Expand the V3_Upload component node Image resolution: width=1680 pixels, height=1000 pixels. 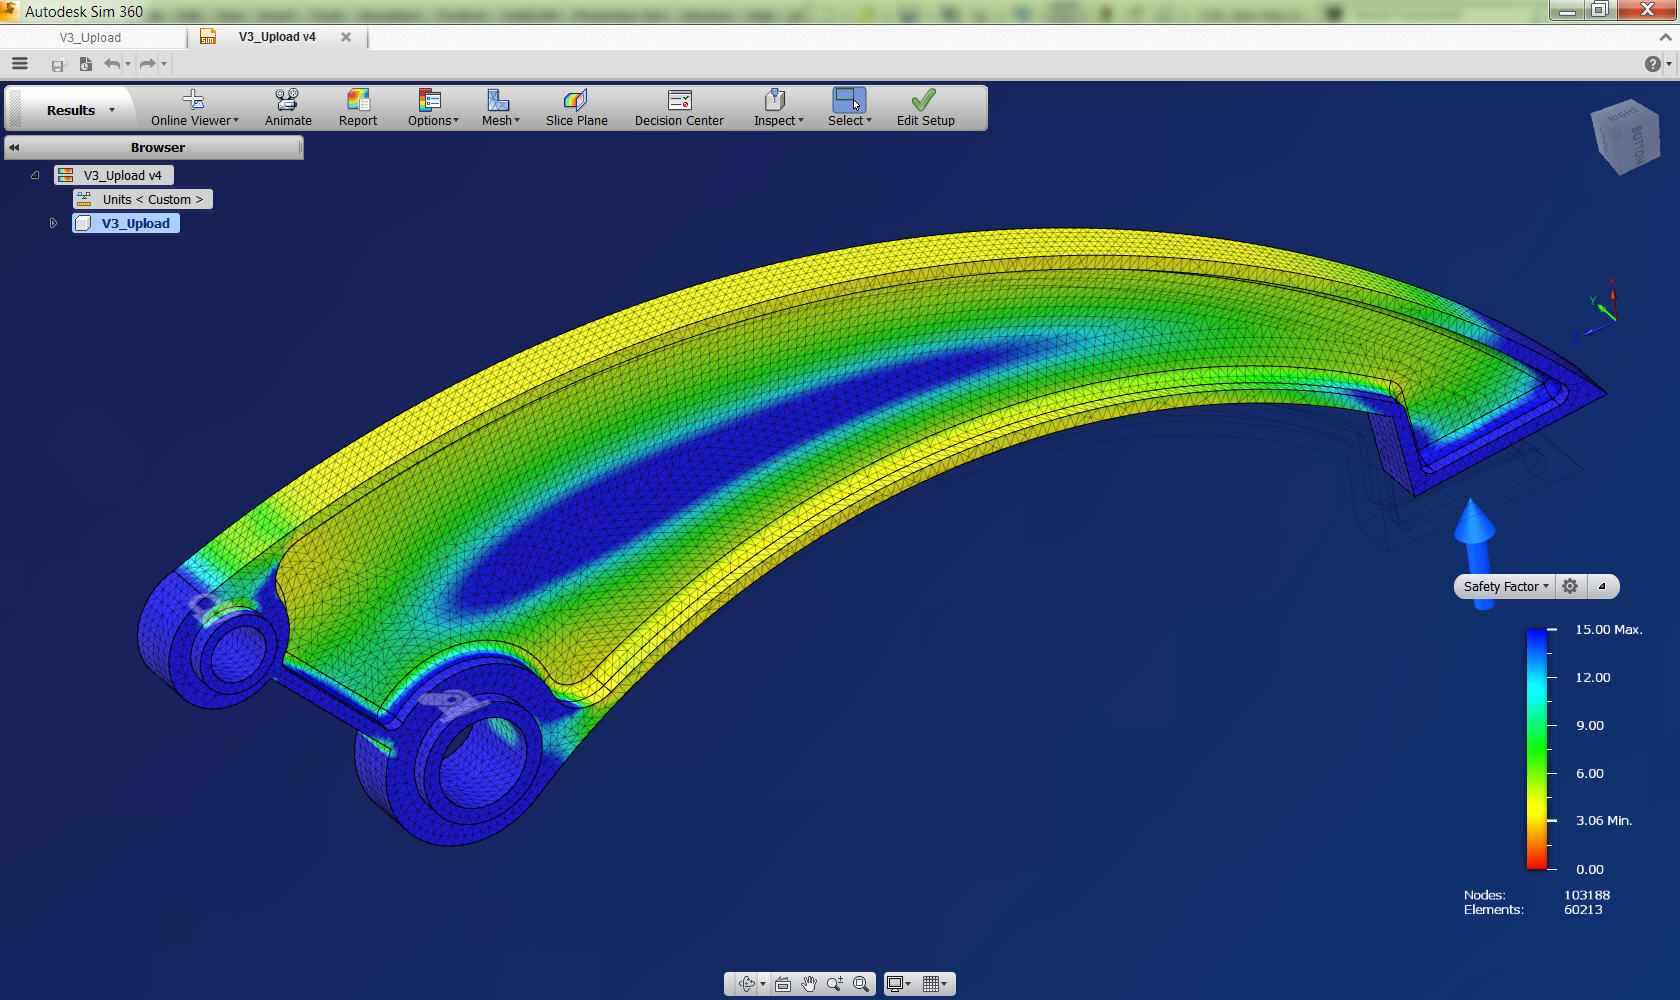[x=53, y=223]
